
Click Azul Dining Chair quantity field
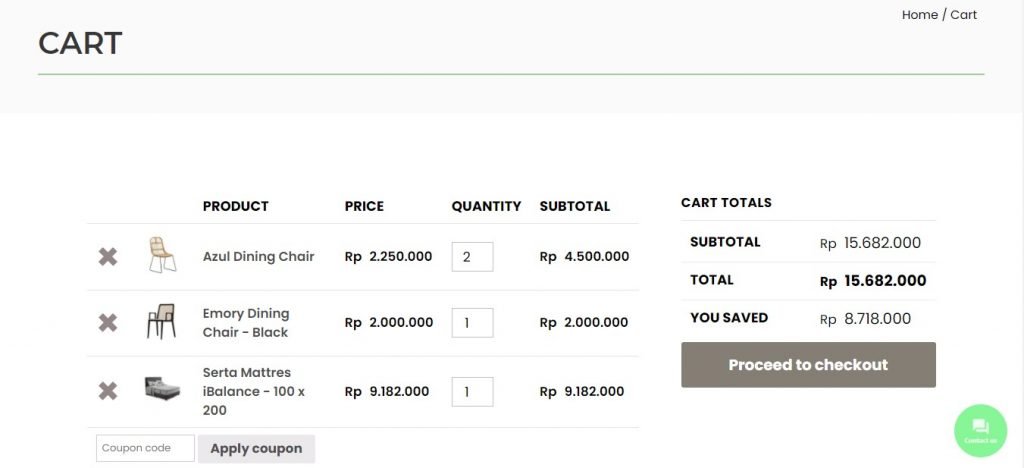[472, 257]
